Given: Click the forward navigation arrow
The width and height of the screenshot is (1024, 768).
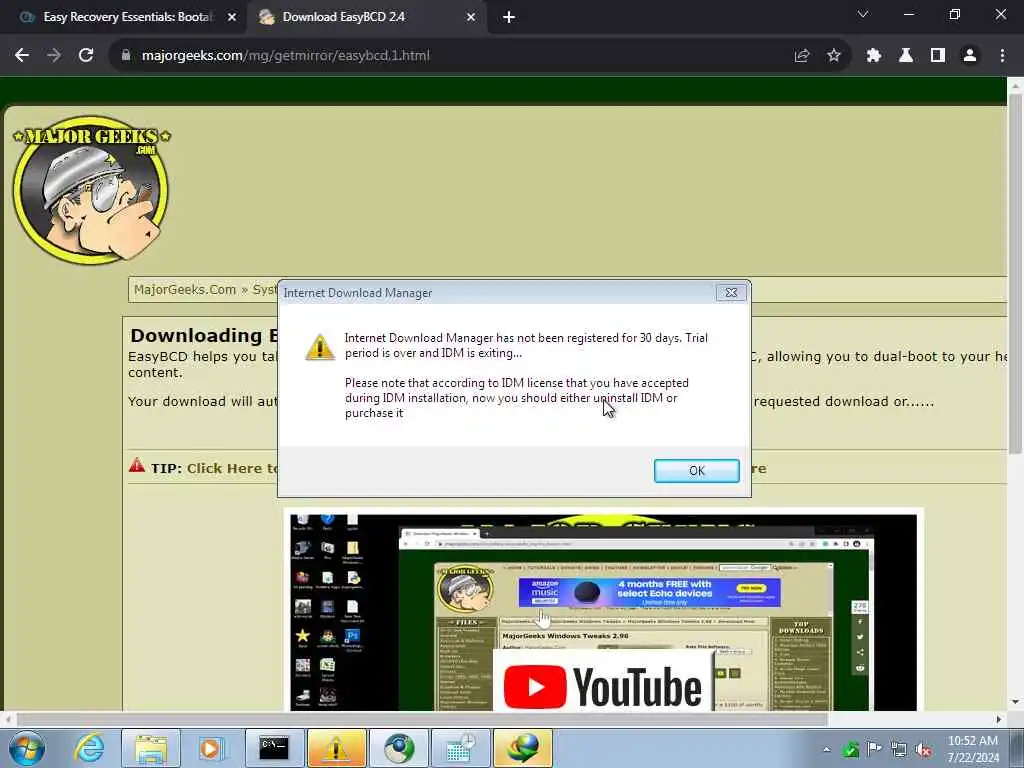Looking at the screenshot, I should pyautogui.click(x=54, y=56).
